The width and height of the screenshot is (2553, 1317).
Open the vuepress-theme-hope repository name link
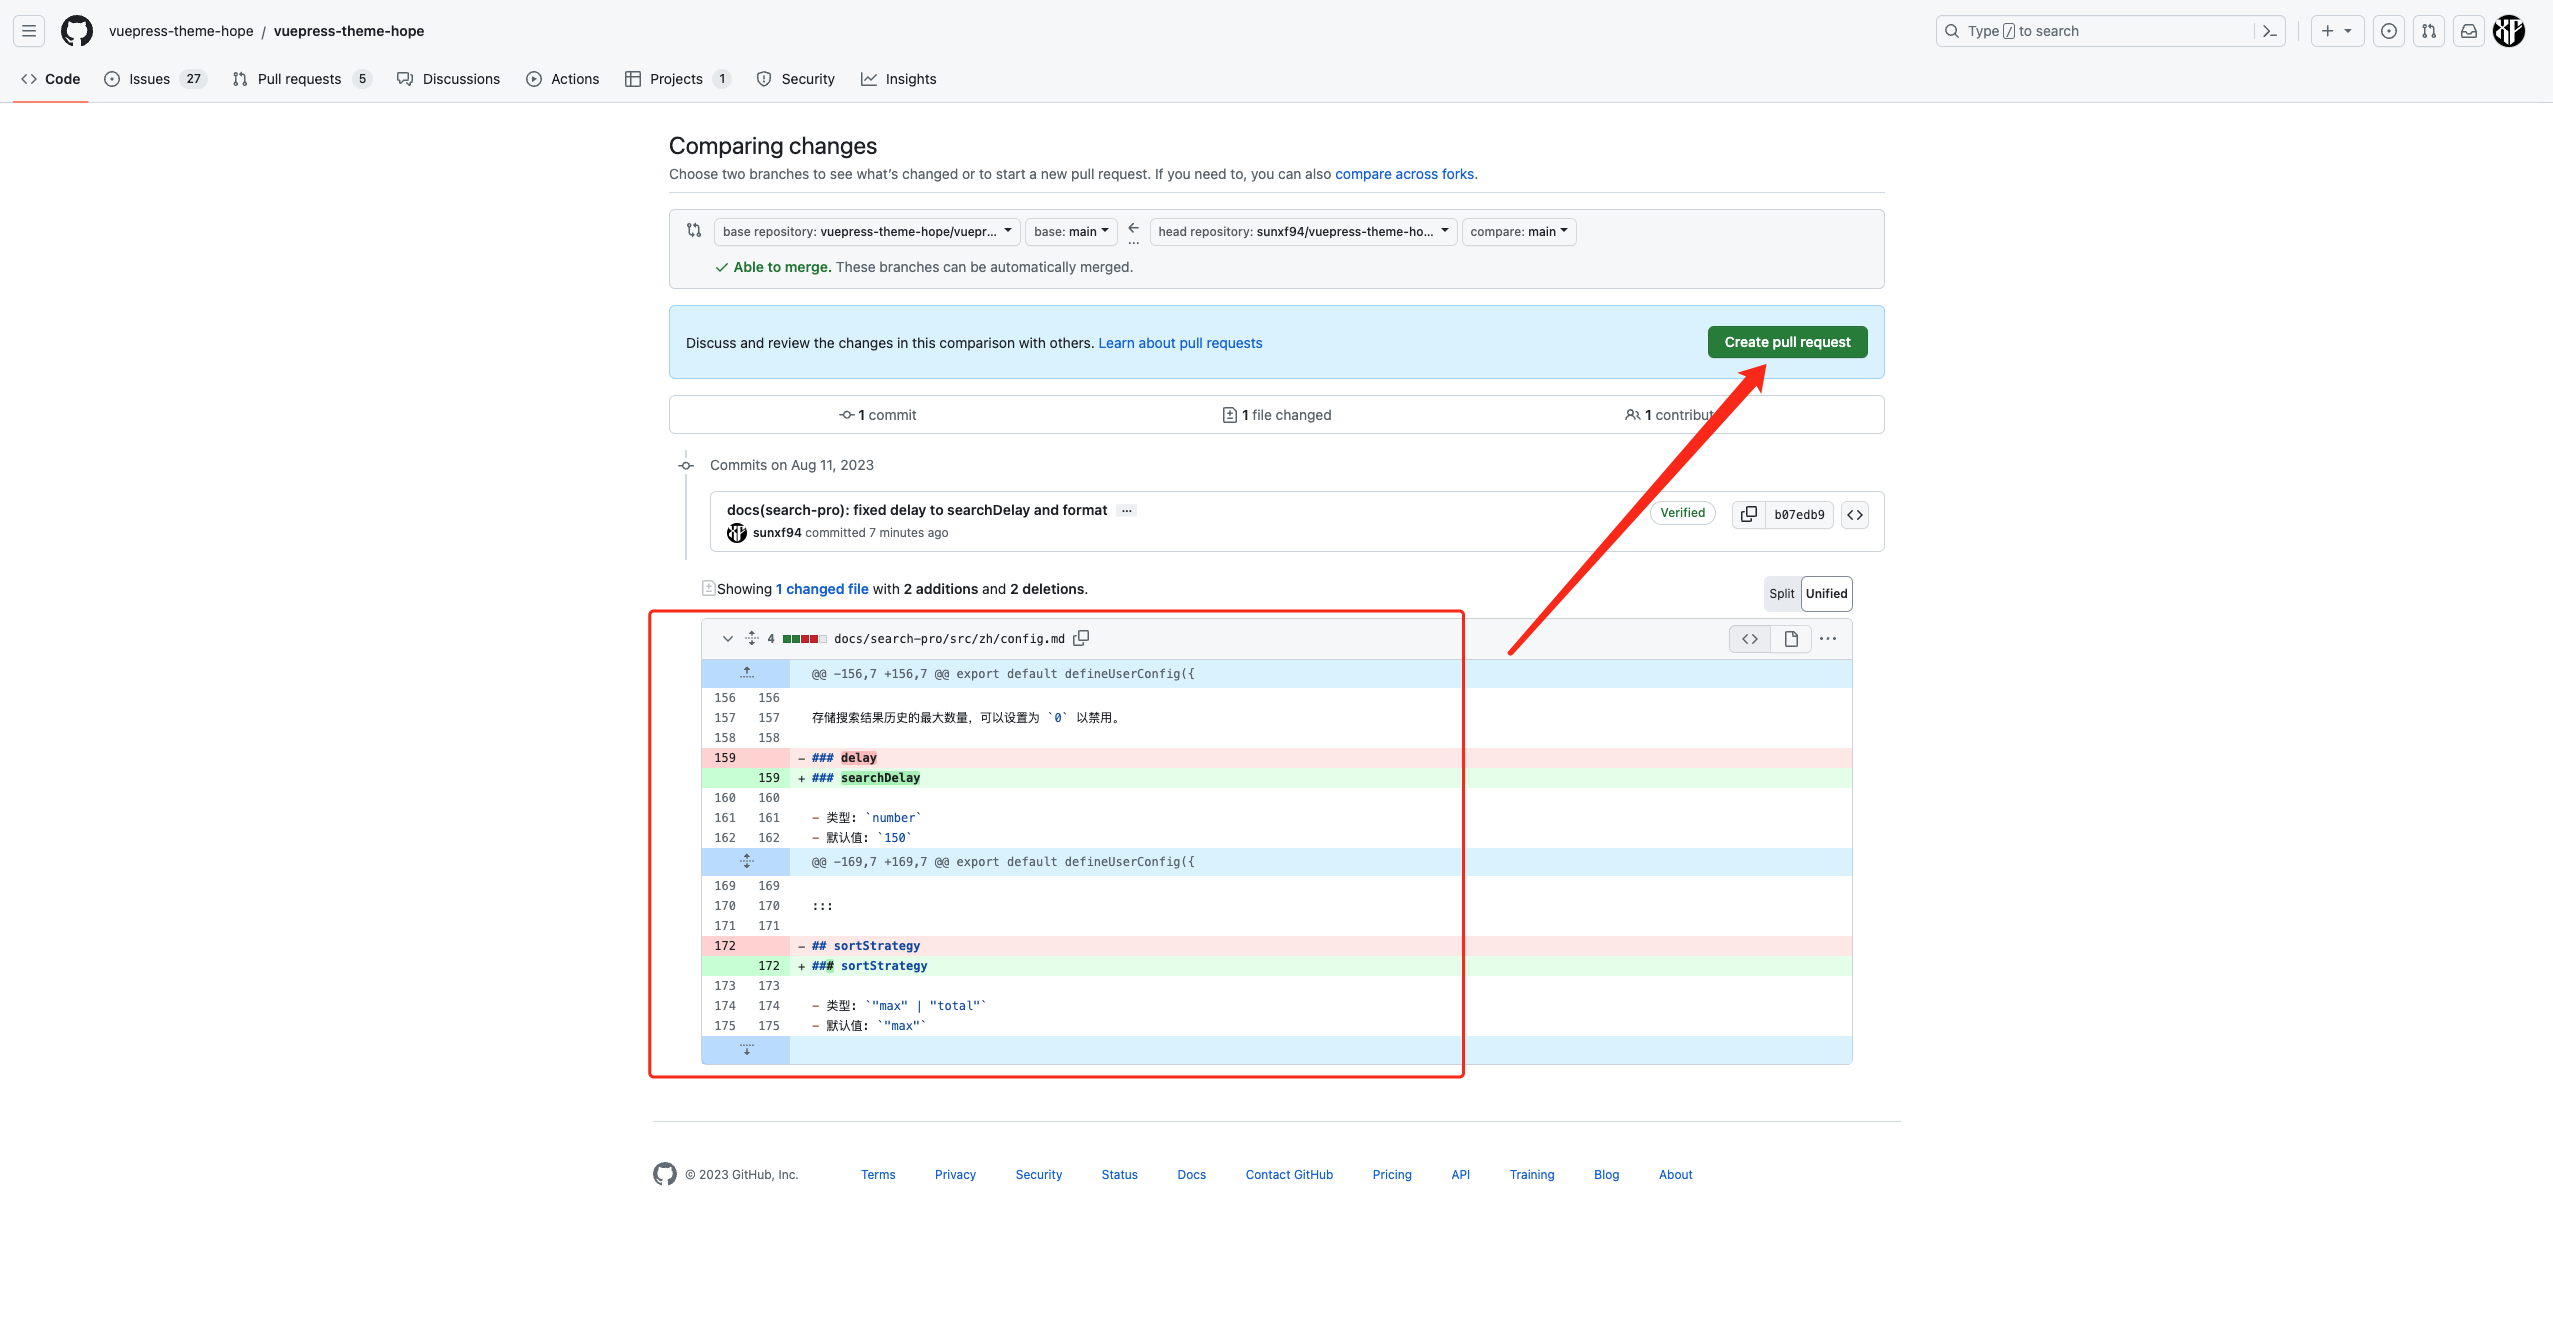pyautogui.click(x=349, y=31)
